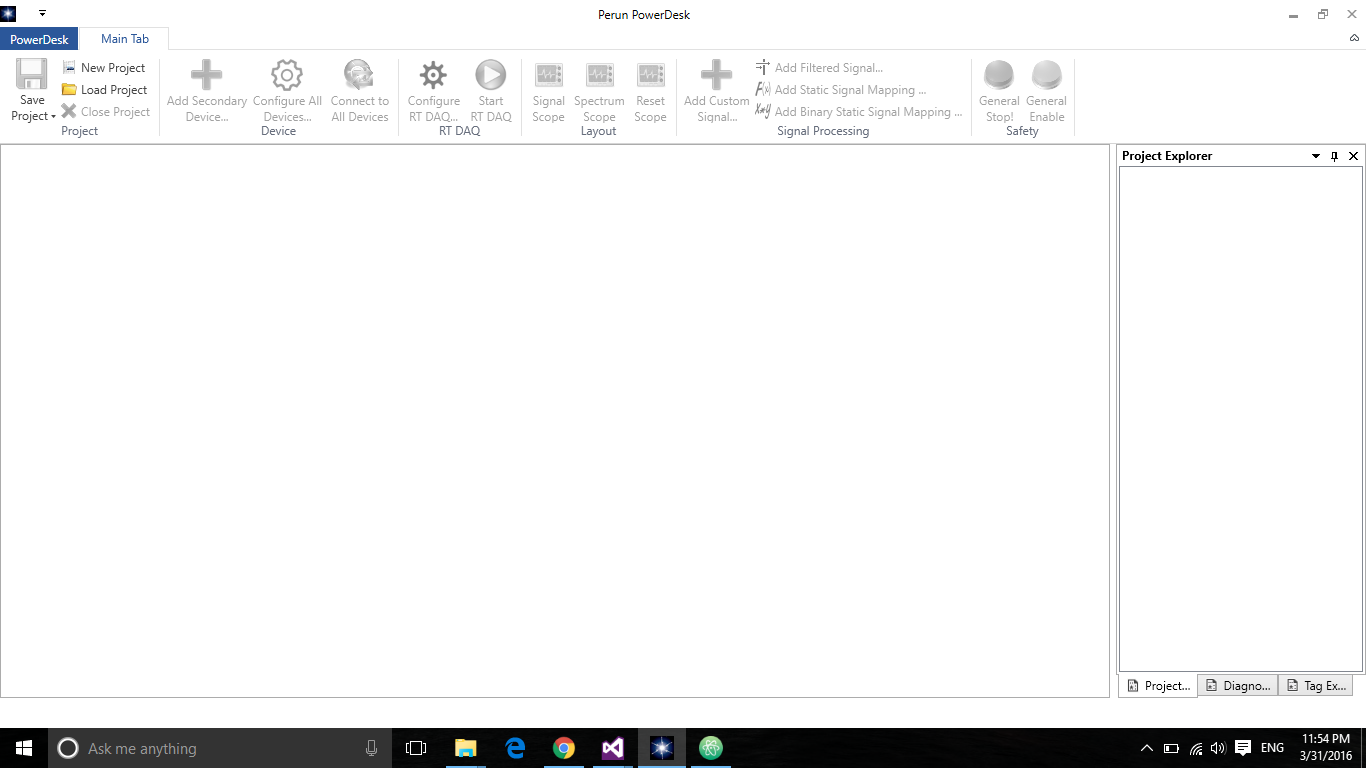Viewport: 1366px width, 768px height.
Task: Click the Reset Scope icon
Action: [650, 75]
